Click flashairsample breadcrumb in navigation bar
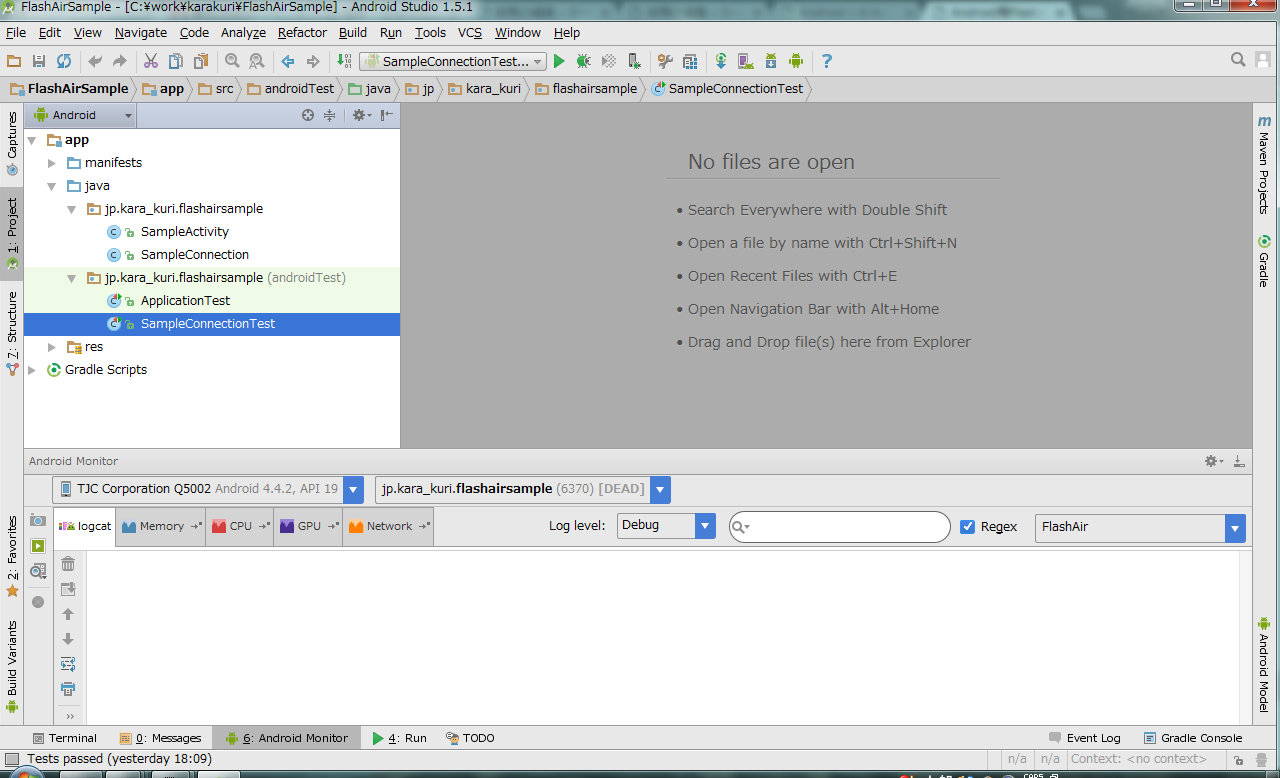Viewport: 1280px width, 778px height. pos(586,88)
